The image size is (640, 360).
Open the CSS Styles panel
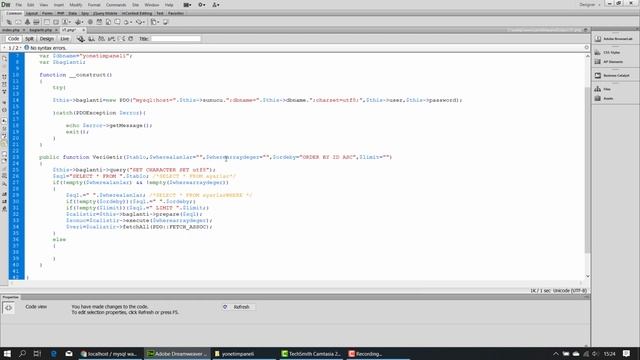pos(608,52)
